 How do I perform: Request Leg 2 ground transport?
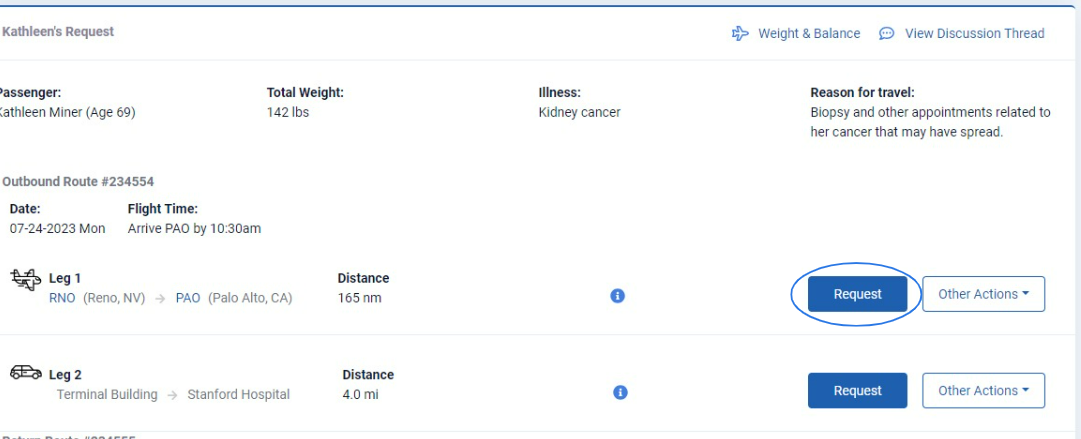[858, 391]
